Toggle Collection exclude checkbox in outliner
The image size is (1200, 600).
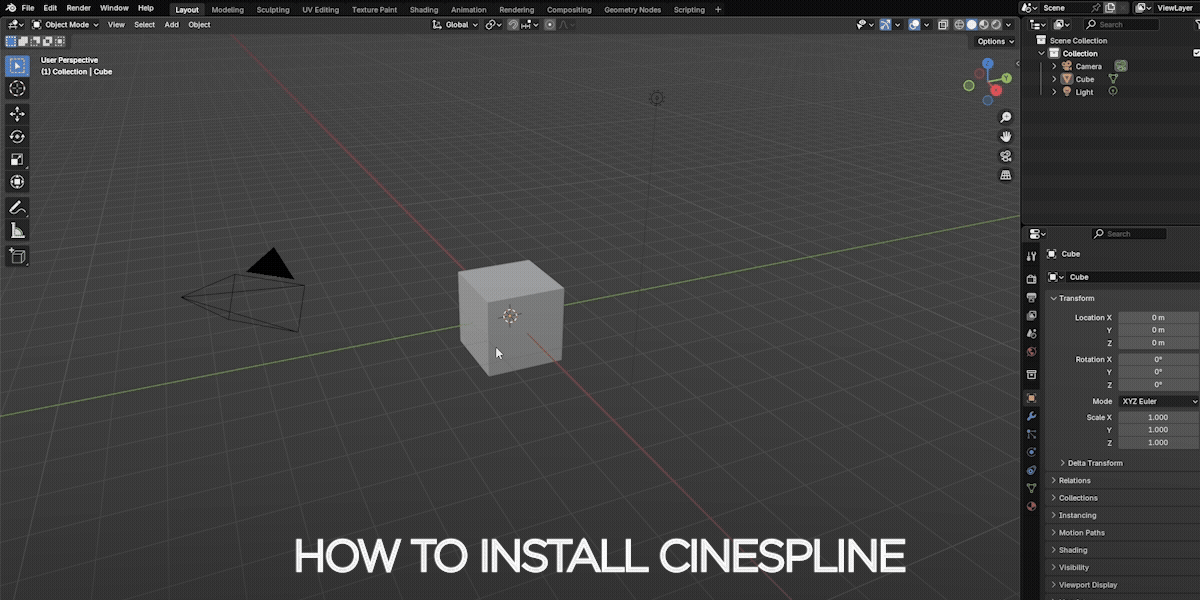pos(1196,53)
